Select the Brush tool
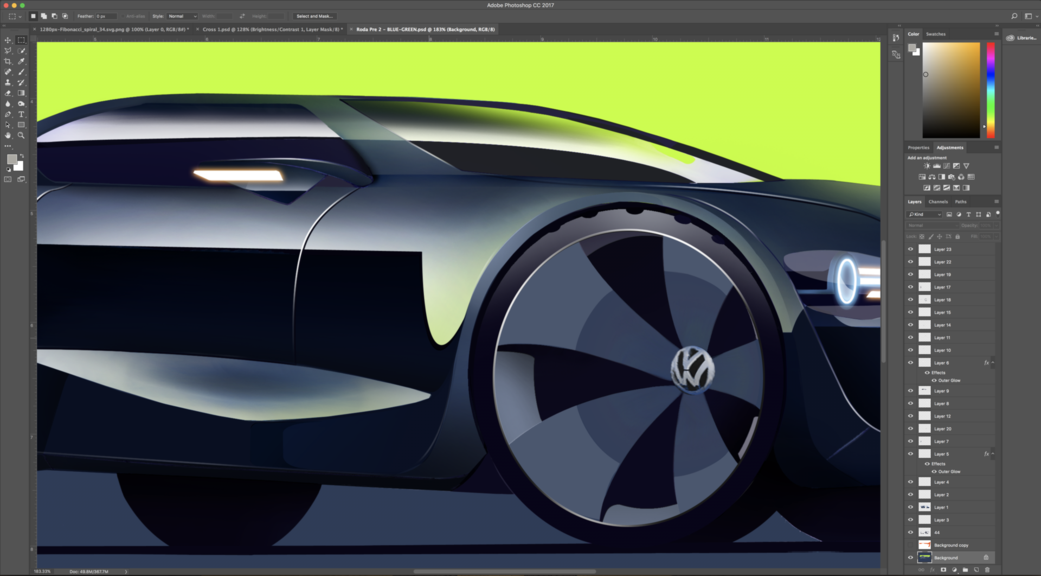 (x=21, y=72)
